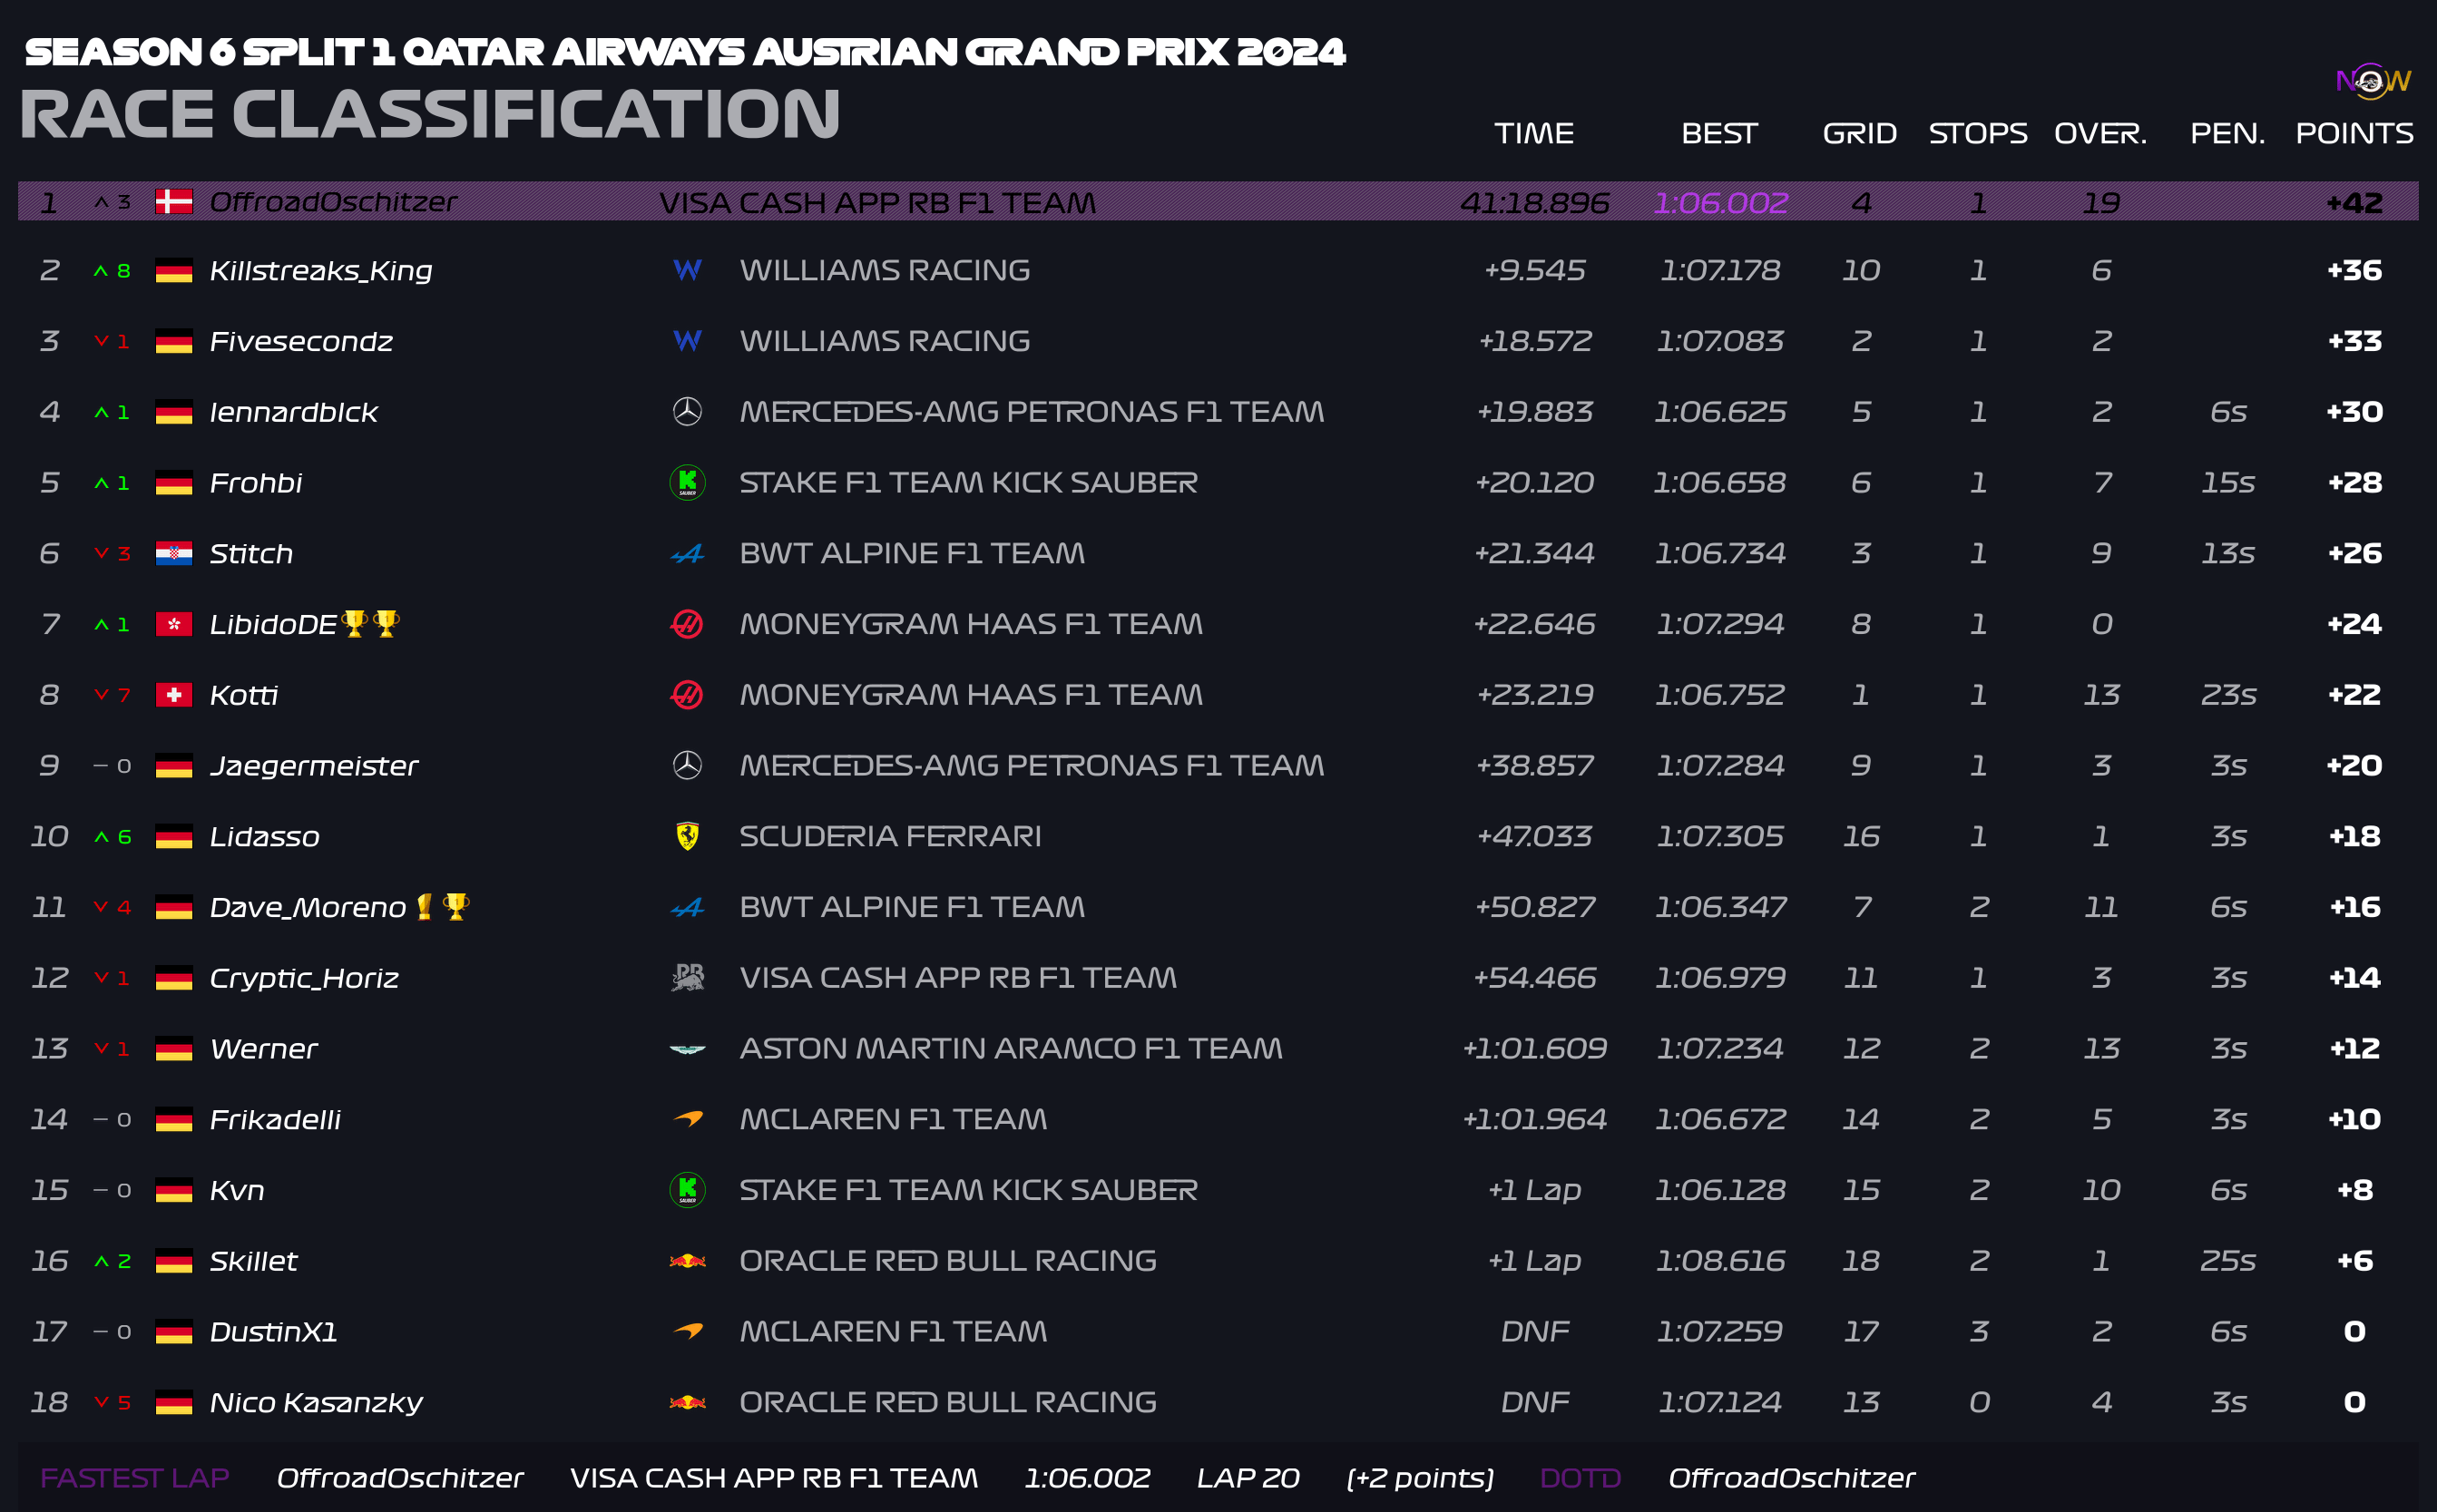Click the SCUDERIA FERRARI team name
Viewport: 2437px width, 1512px height.
[890, 836]
